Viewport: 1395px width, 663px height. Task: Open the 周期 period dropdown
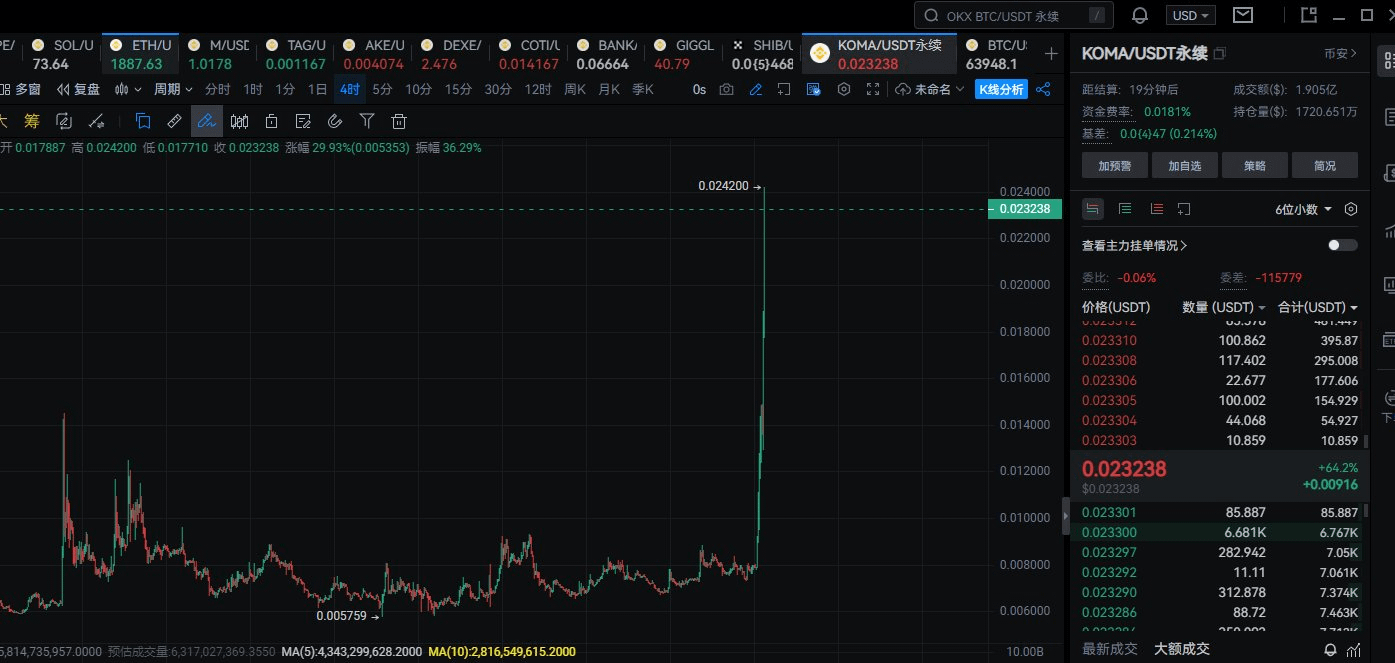click(173, 89)
